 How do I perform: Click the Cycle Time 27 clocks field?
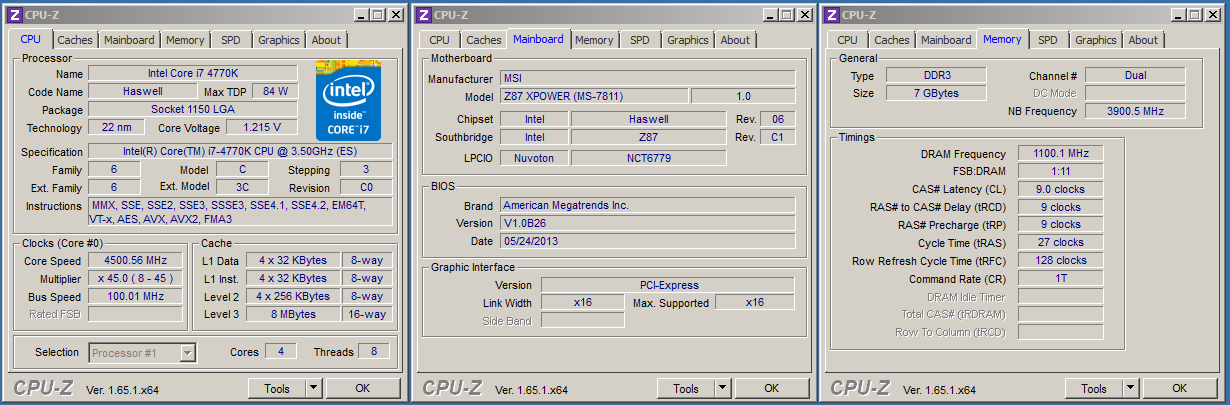click(x=1061, y=243)
